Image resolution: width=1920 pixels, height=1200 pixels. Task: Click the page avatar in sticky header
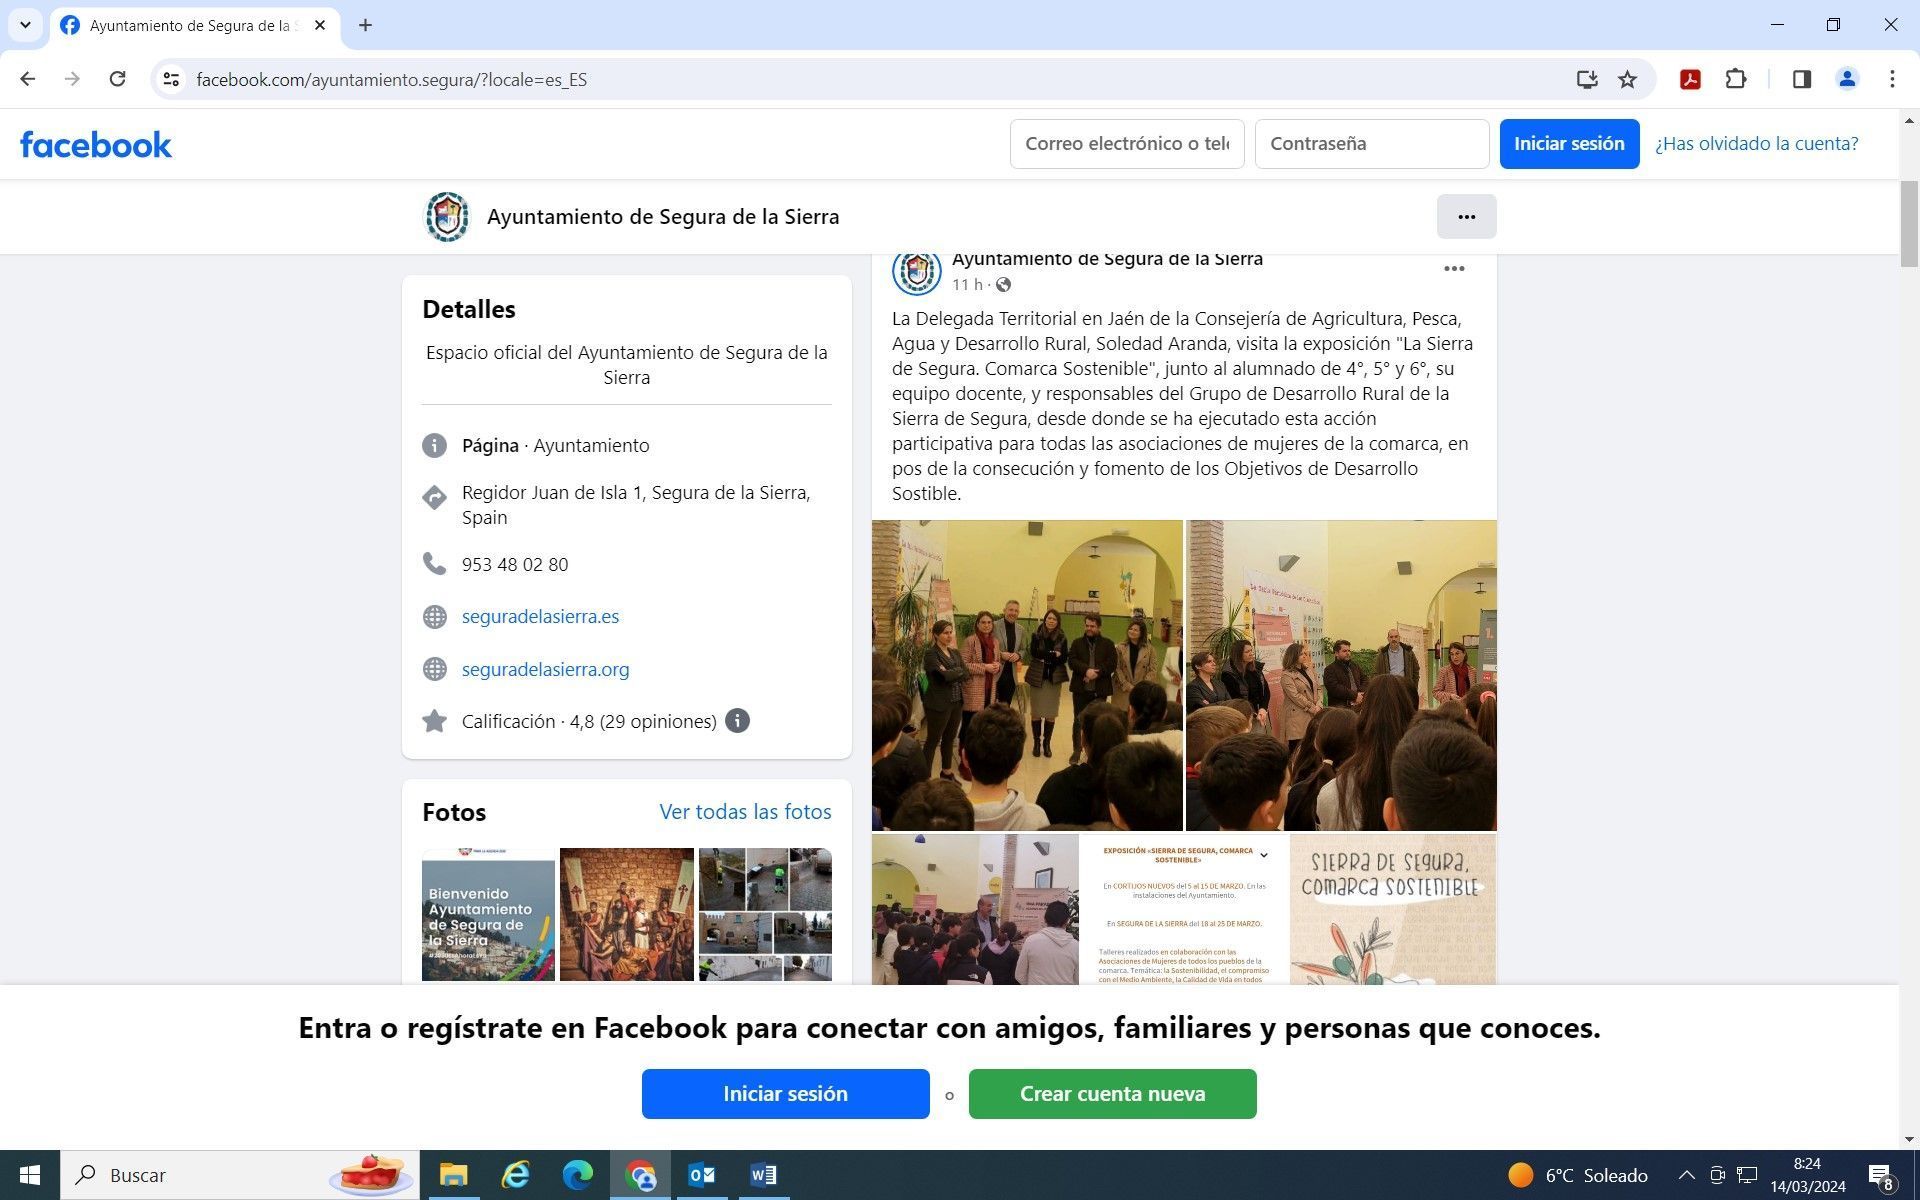447,217
